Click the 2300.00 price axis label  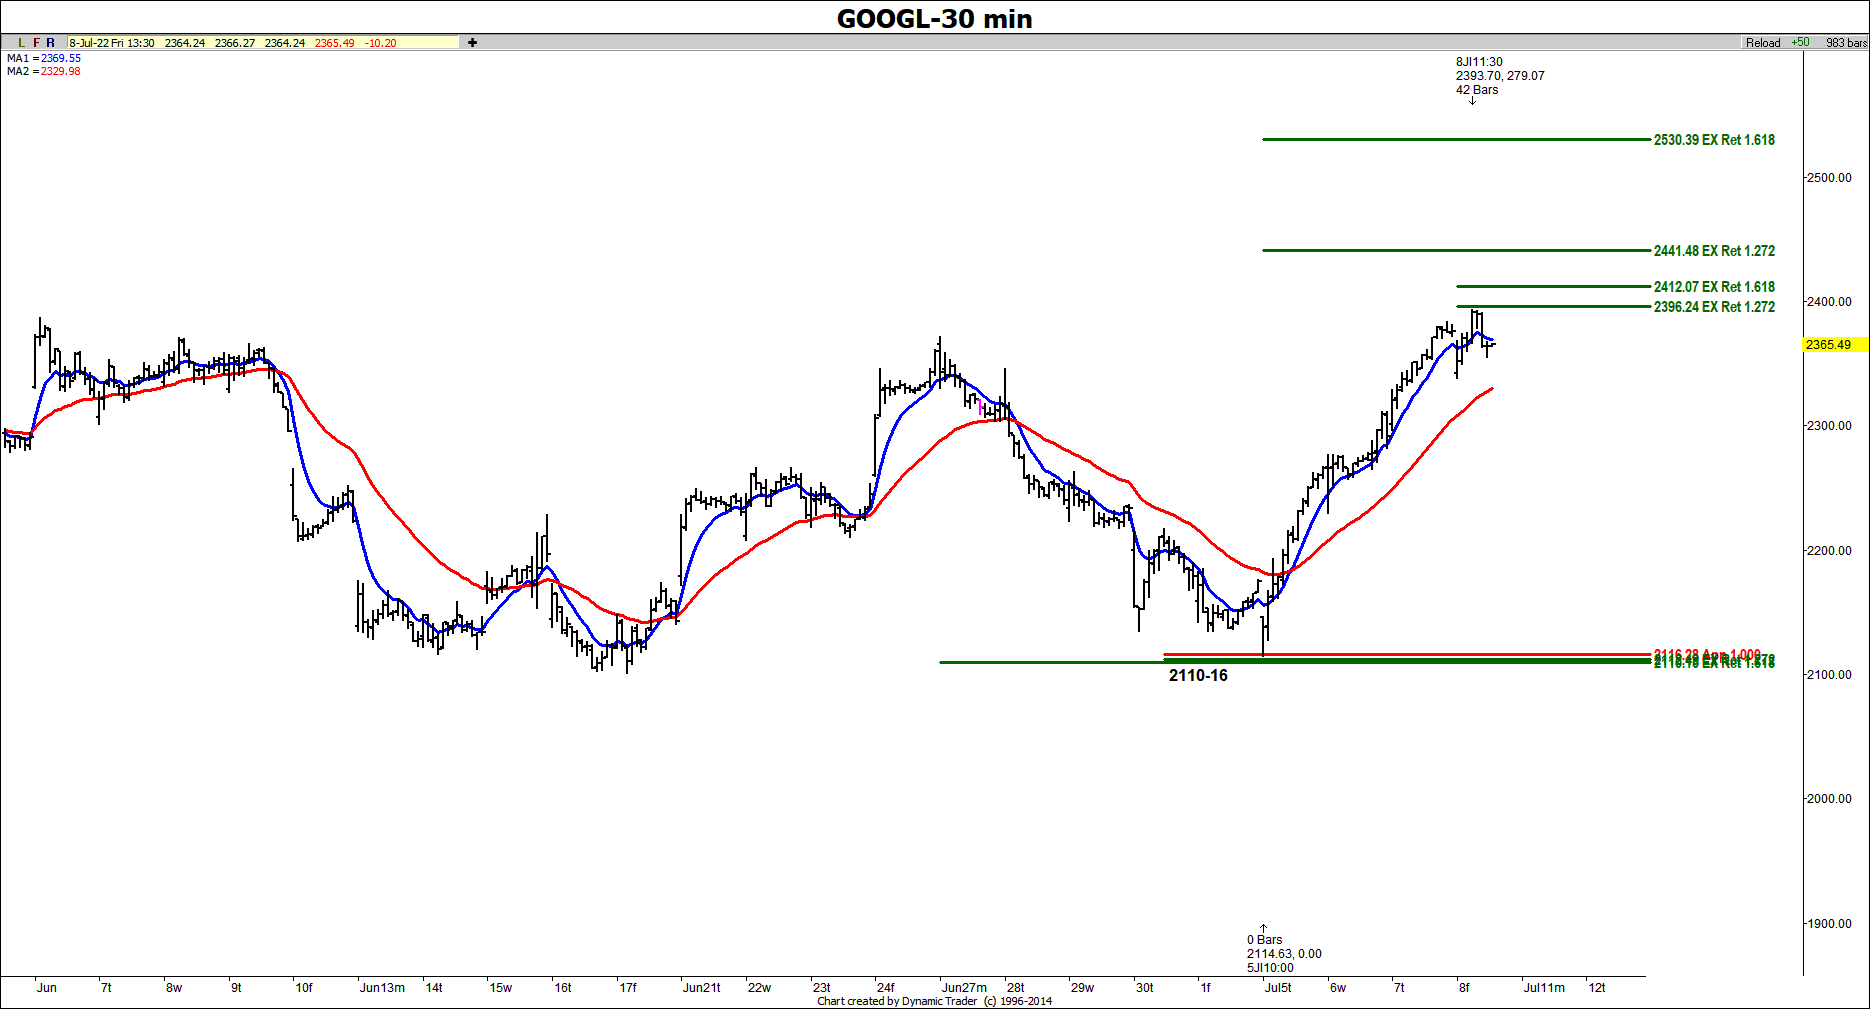[1829, 426]
